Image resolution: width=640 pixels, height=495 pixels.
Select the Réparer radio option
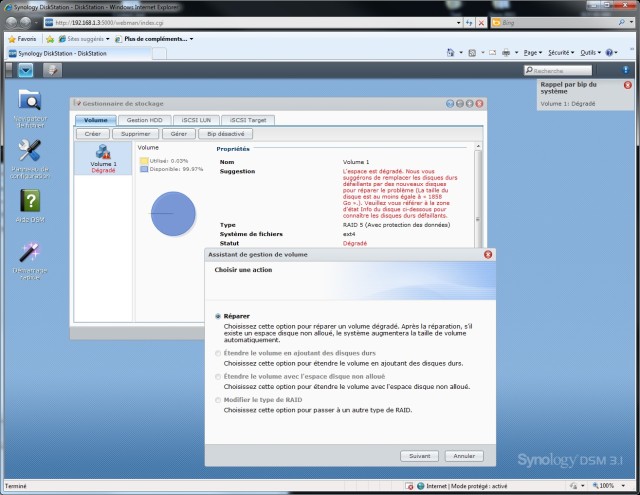(218, 316)
